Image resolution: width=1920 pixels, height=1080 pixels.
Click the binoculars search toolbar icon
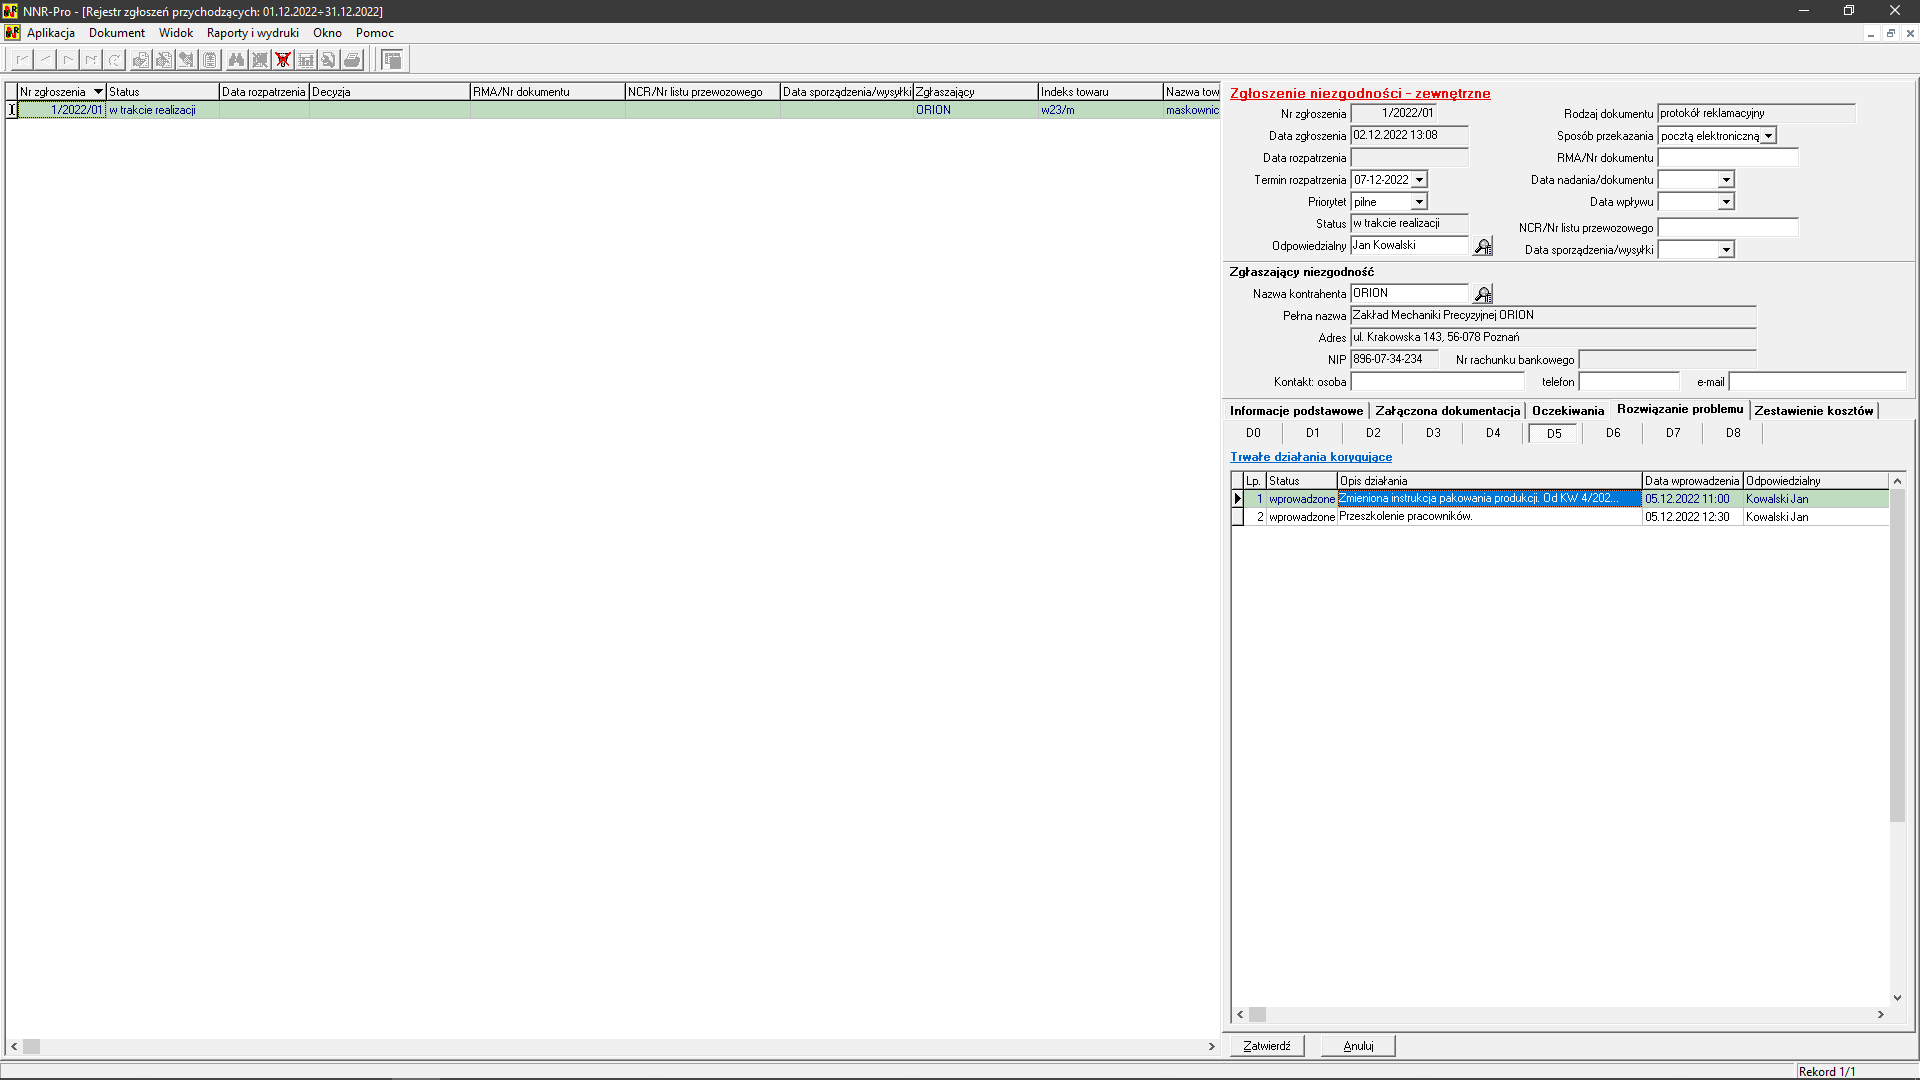coord(236,60)
